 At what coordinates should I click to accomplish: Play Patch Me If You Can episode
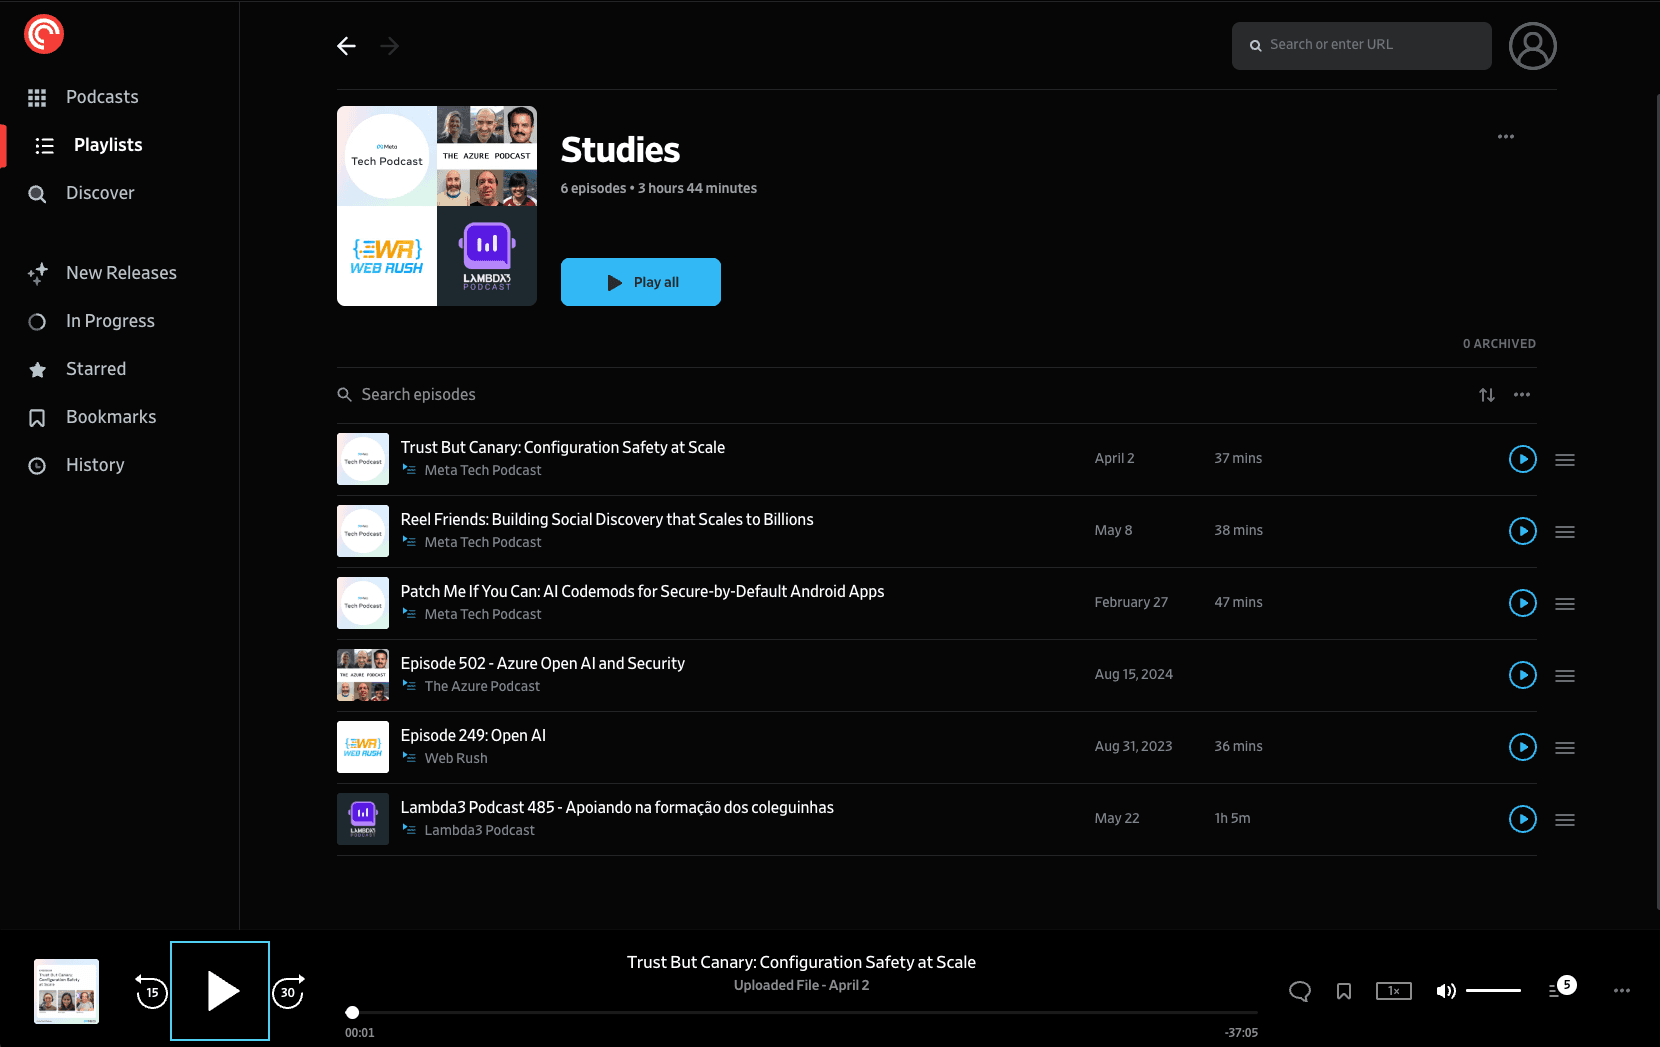(1523, 603)
